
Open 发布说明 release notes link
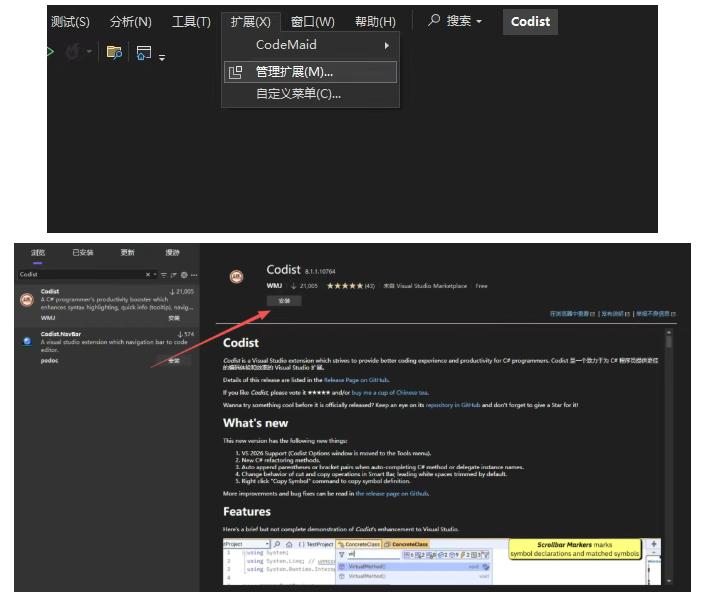click(615, 314)
